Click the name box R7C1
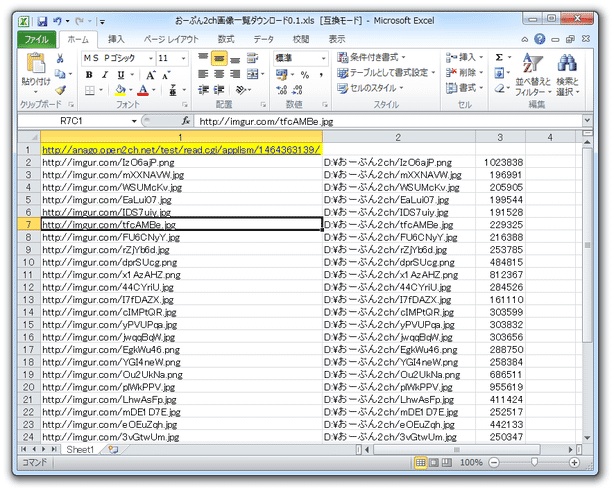Screen dimensions: 614x491 [74, 121]
